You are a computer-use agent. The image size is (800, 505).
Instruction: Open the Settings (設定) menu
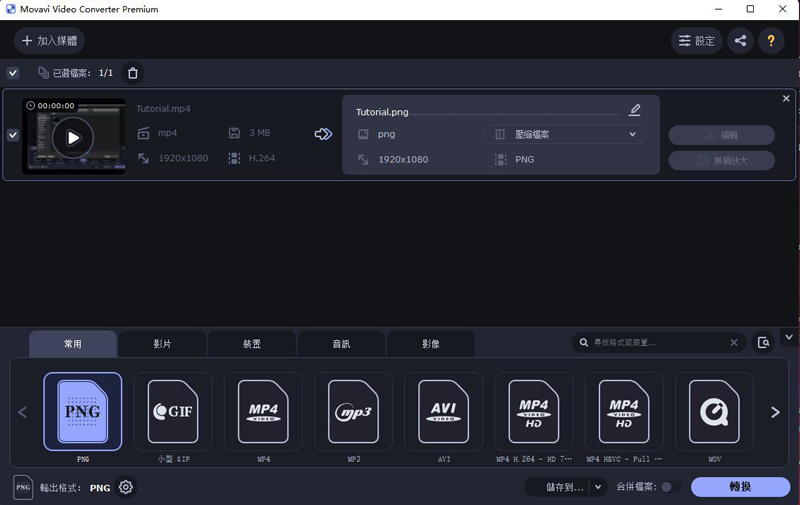tap(696, 41)
